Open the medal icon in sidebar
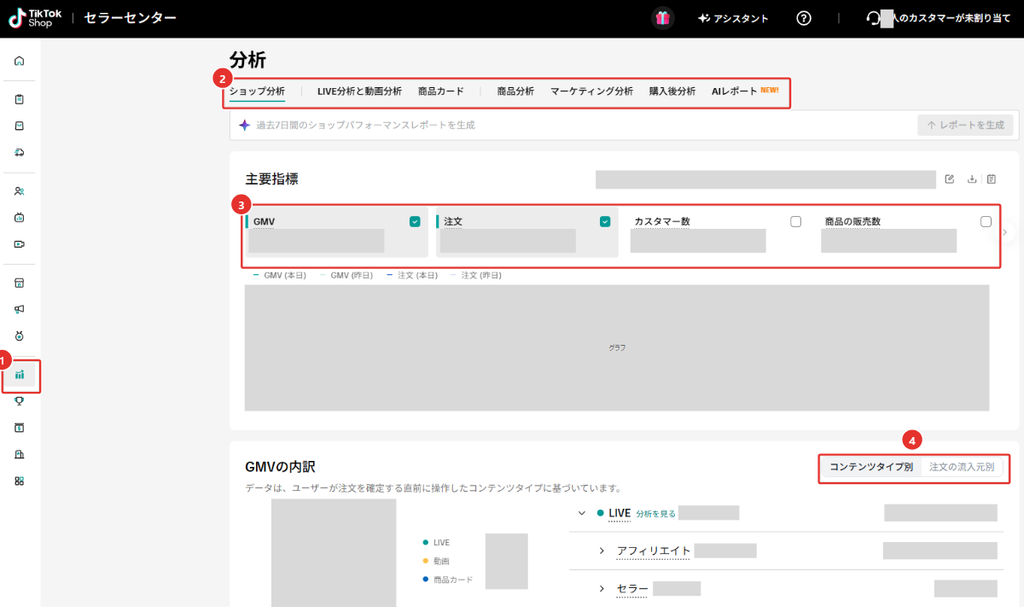Image resolution: width=1024 pixels, height=607 pixels. [19, 336]
